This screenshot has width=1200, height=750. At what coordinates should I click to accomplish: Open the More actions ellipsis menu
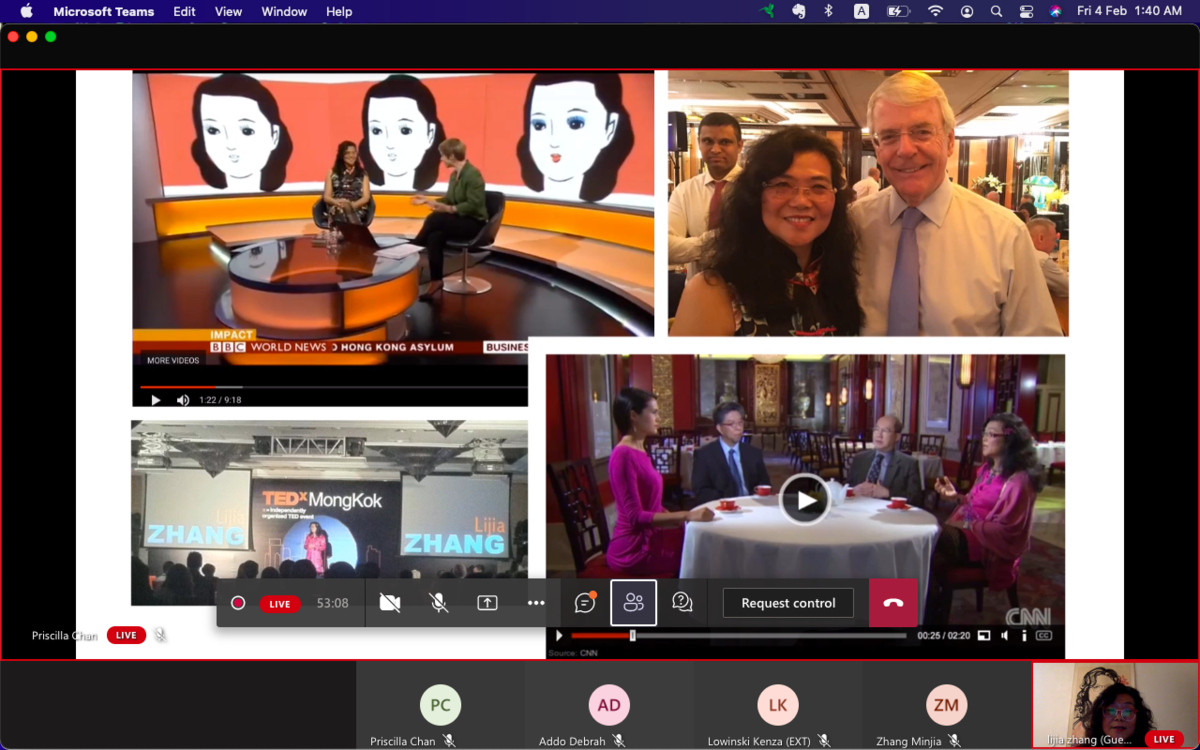[x=536, y=603]
